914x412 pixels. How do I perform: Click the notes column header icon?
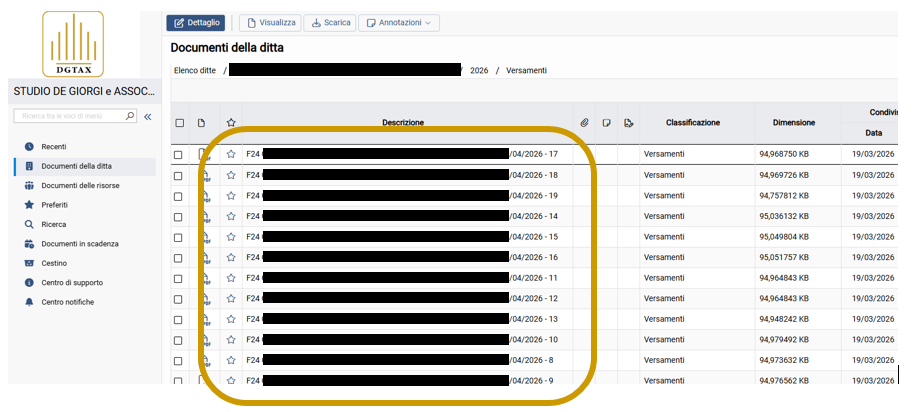[606, 122]
